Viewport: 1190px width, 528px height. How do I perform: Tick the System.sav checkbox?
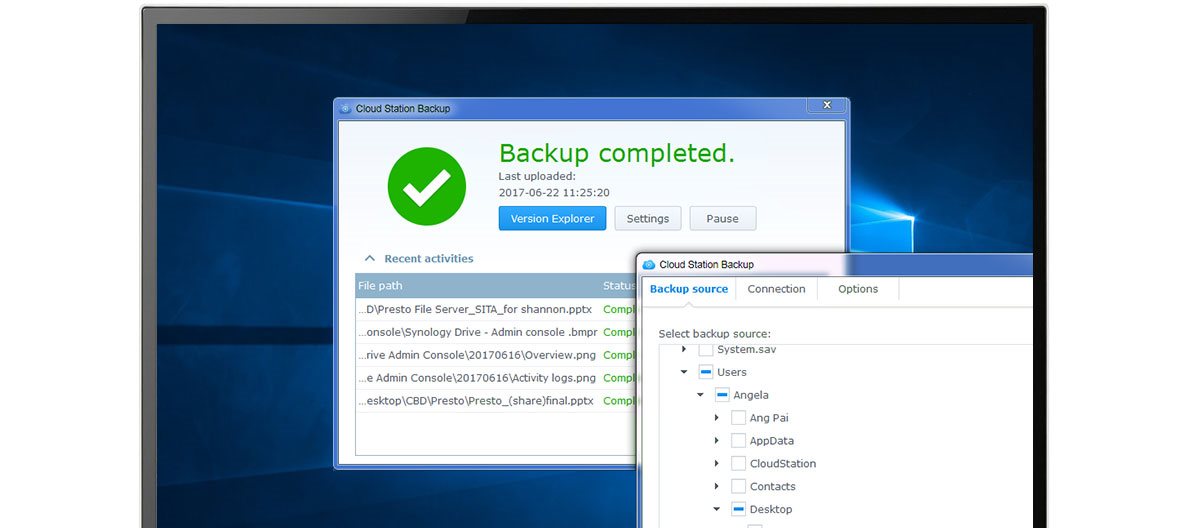tap(706, 350)
